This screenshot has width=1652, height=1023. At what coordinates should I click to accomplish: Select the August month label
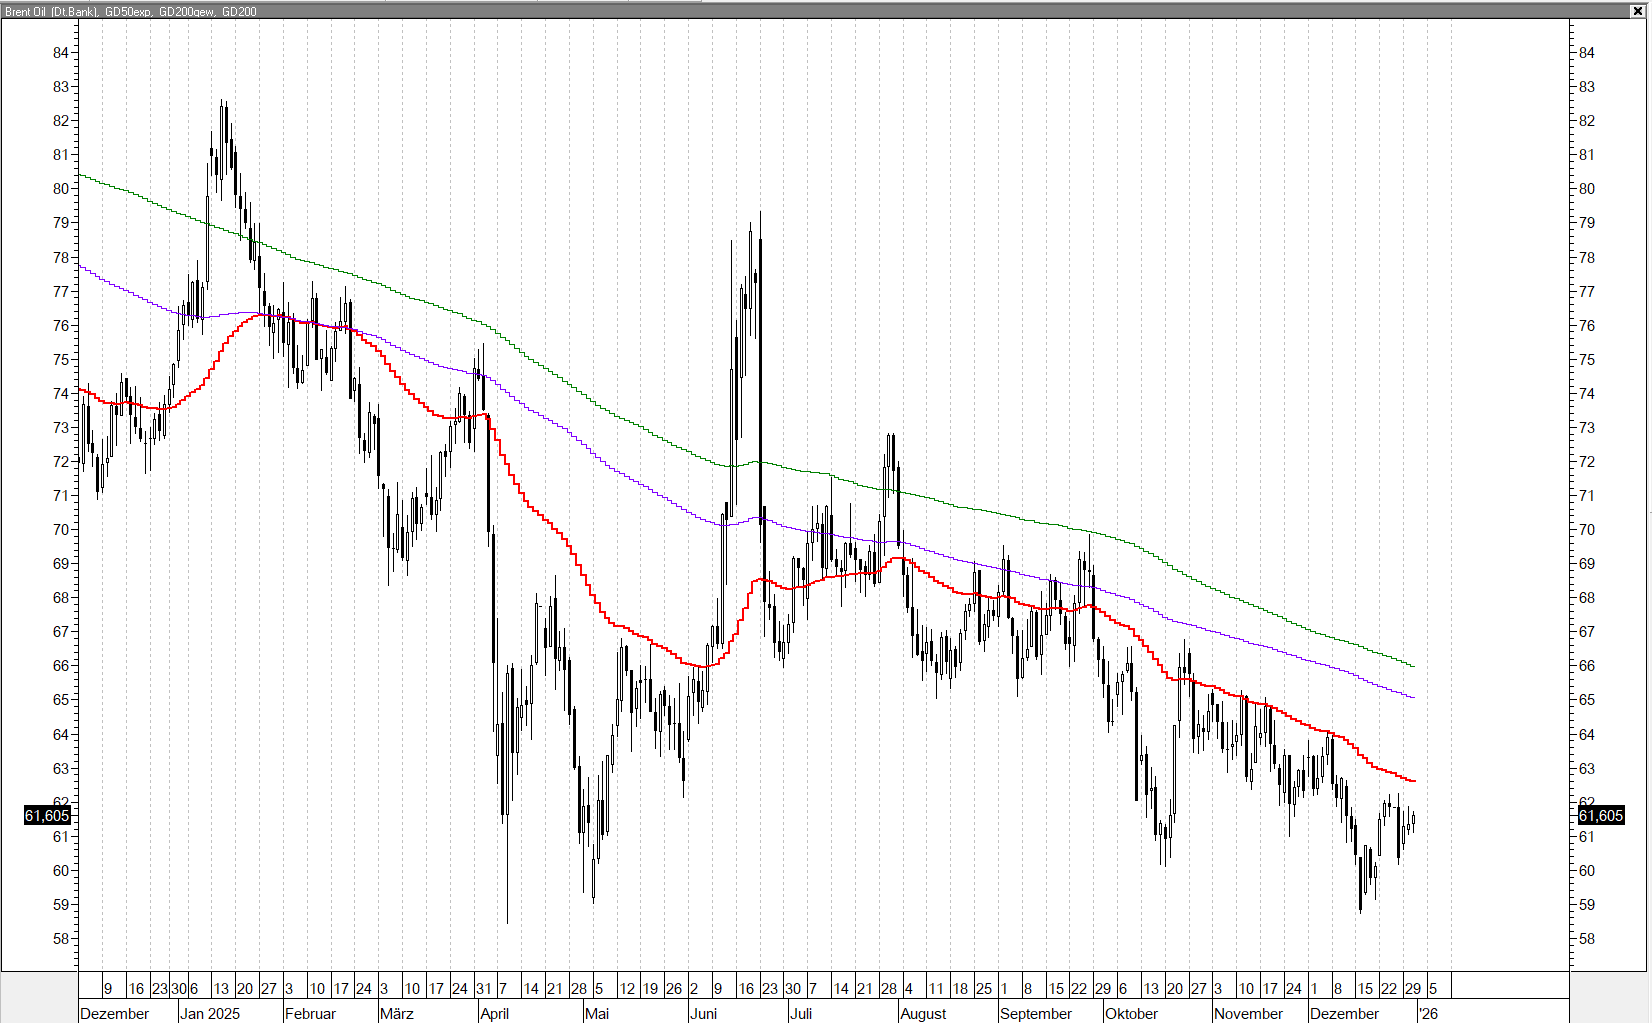922,1013
